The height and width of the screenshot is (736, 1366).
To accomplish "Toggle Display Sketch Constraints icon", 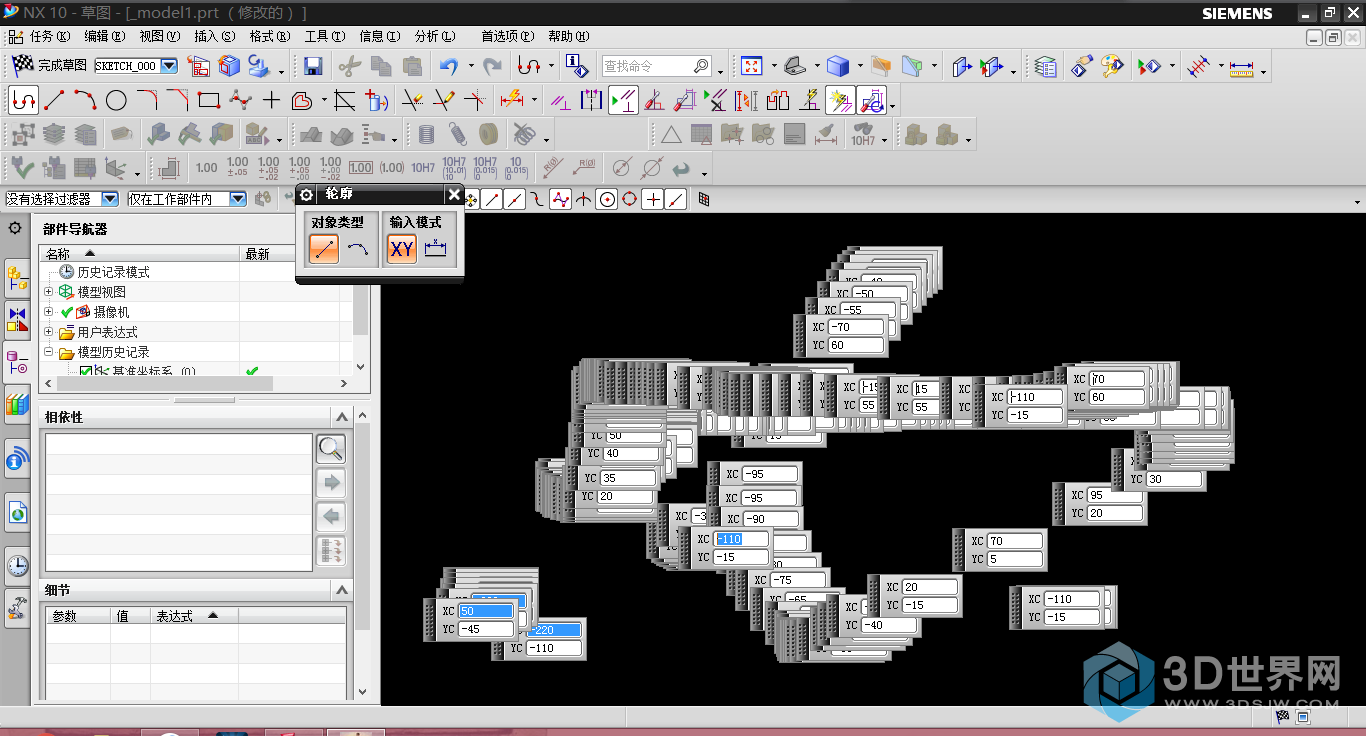I will pyautogui.click(x=623, y=100).
